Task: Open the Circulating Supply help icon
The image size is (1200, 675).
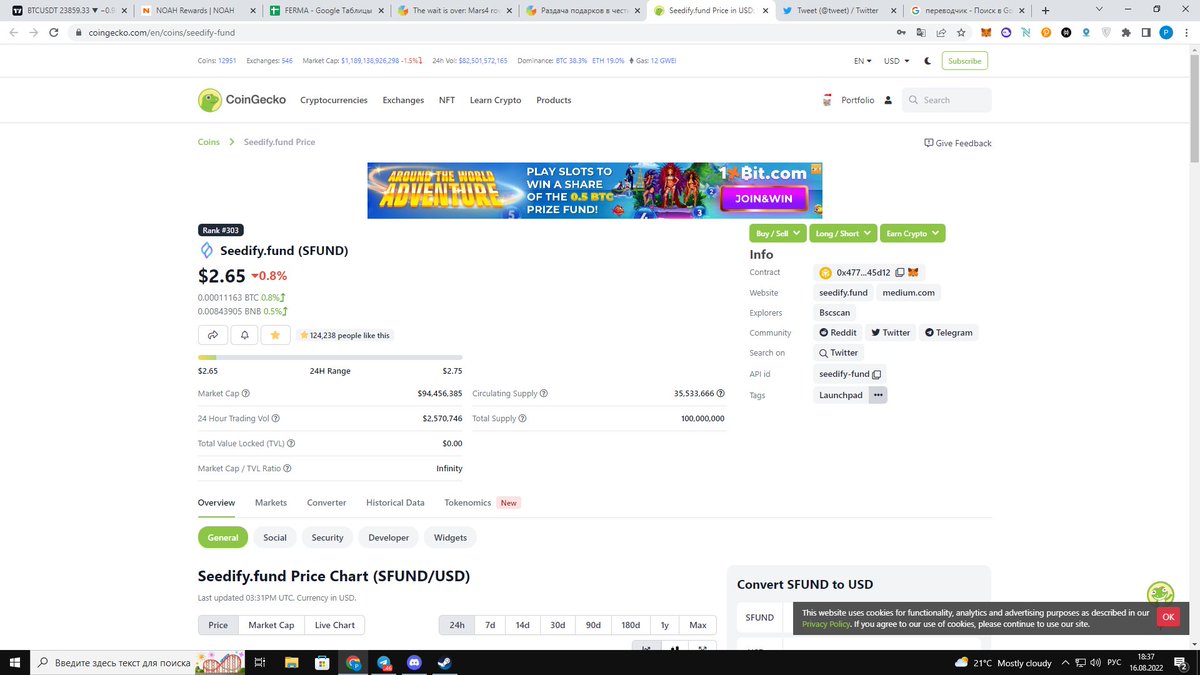Action: pyautogui.click(x=544, y=394)
